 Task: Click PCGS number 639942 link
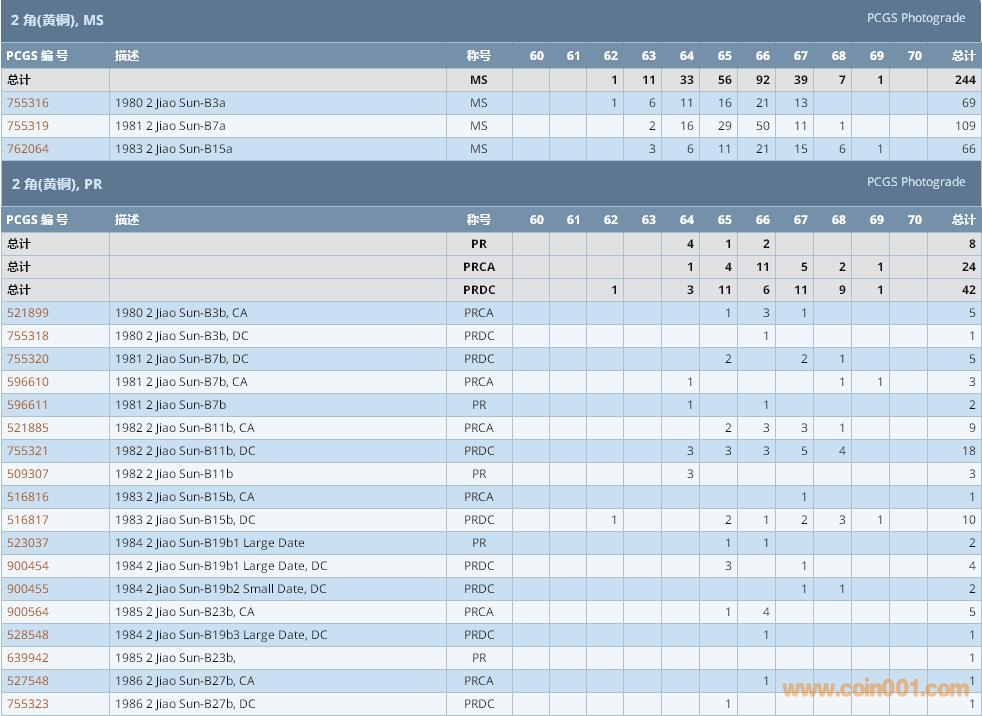click(28, 658)
